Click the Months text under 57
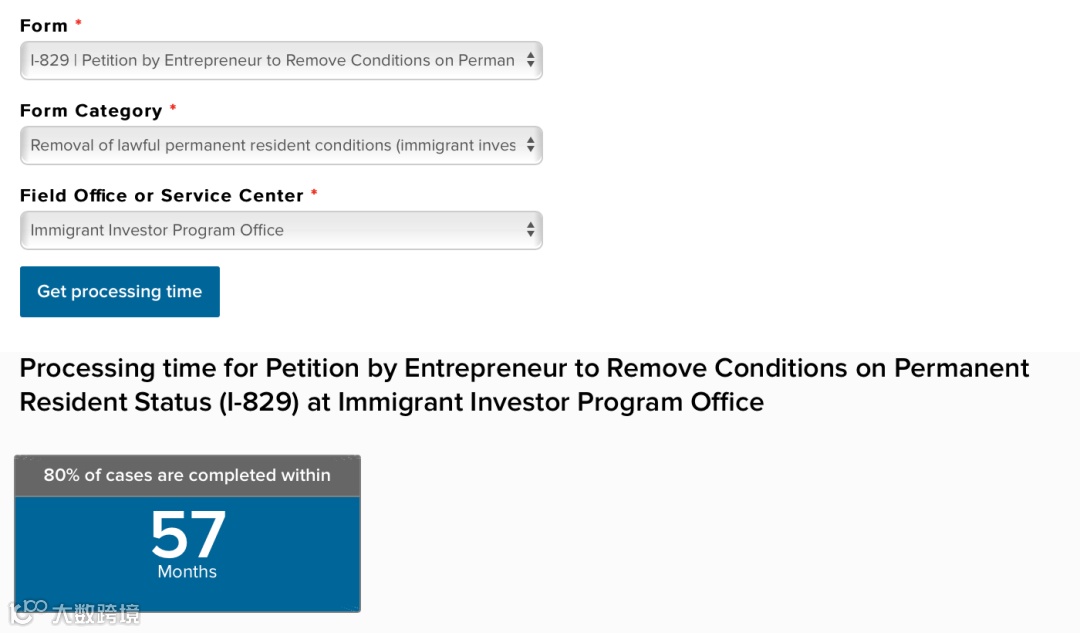Image resolution: width=1080 pixels, height=633 pixels. tap(187, 572)
